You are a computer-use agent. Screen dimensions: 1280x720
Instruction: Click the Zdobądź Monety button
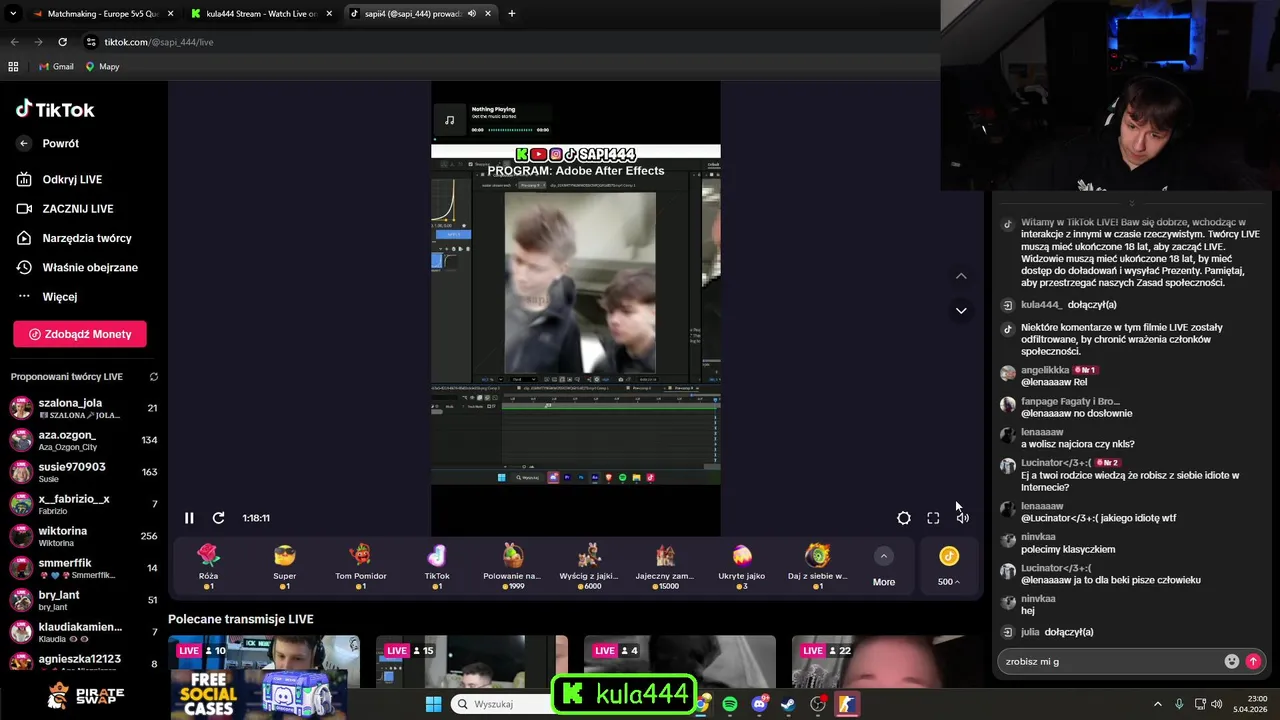point(80,334)
